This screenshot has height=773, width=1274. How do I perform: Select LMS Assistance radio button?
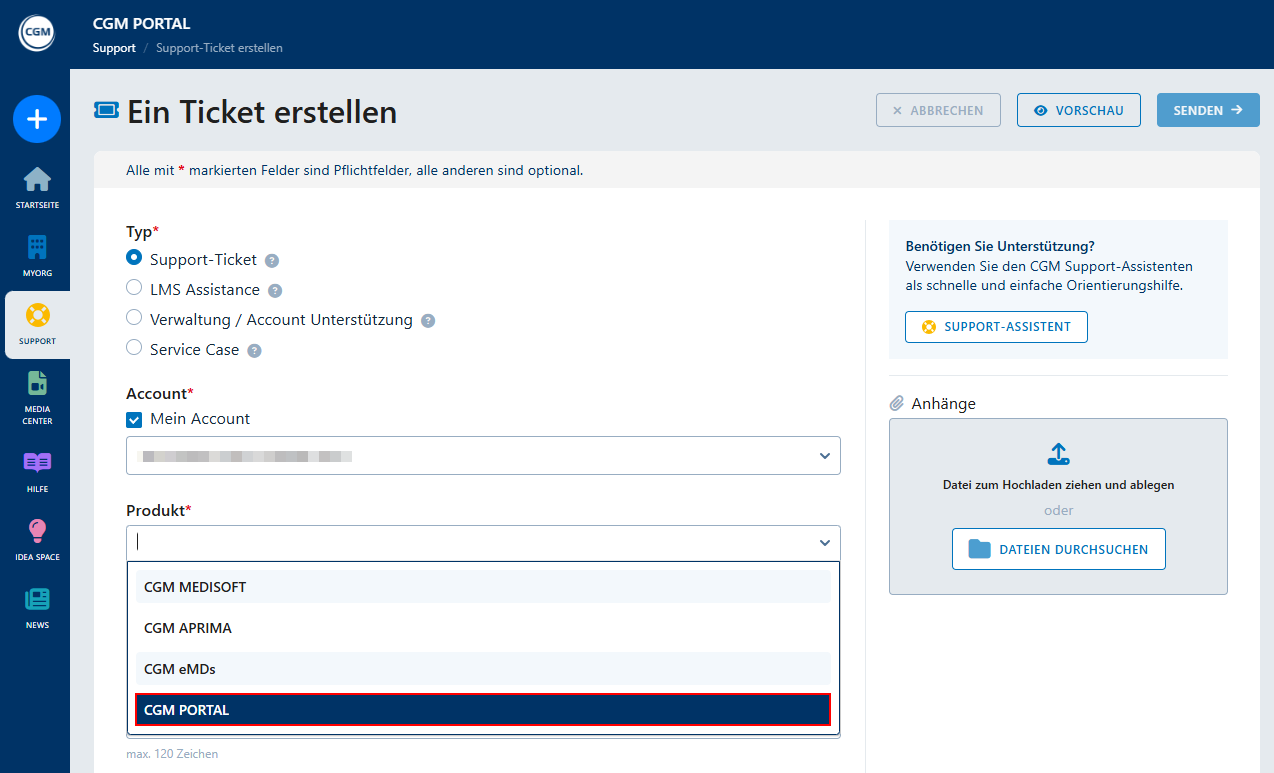(134, 287)
